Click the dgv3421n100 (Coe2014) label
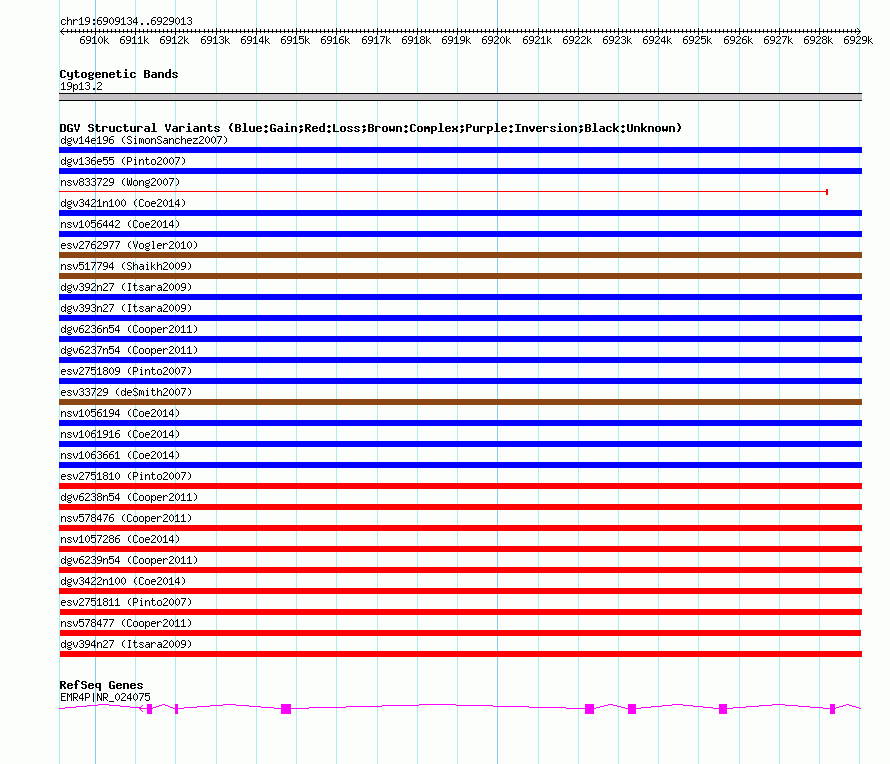This screenshot has height=764, width=890. [x=123, y=203]
